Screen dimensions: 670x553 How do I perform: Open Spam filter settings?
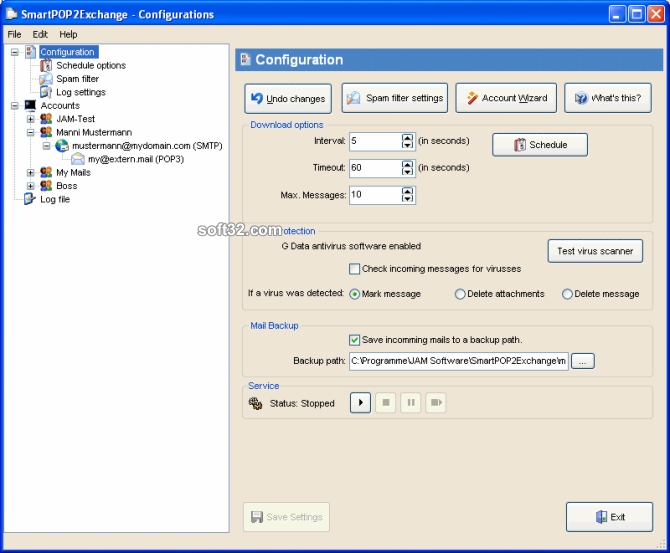click(x=395, y=98)
